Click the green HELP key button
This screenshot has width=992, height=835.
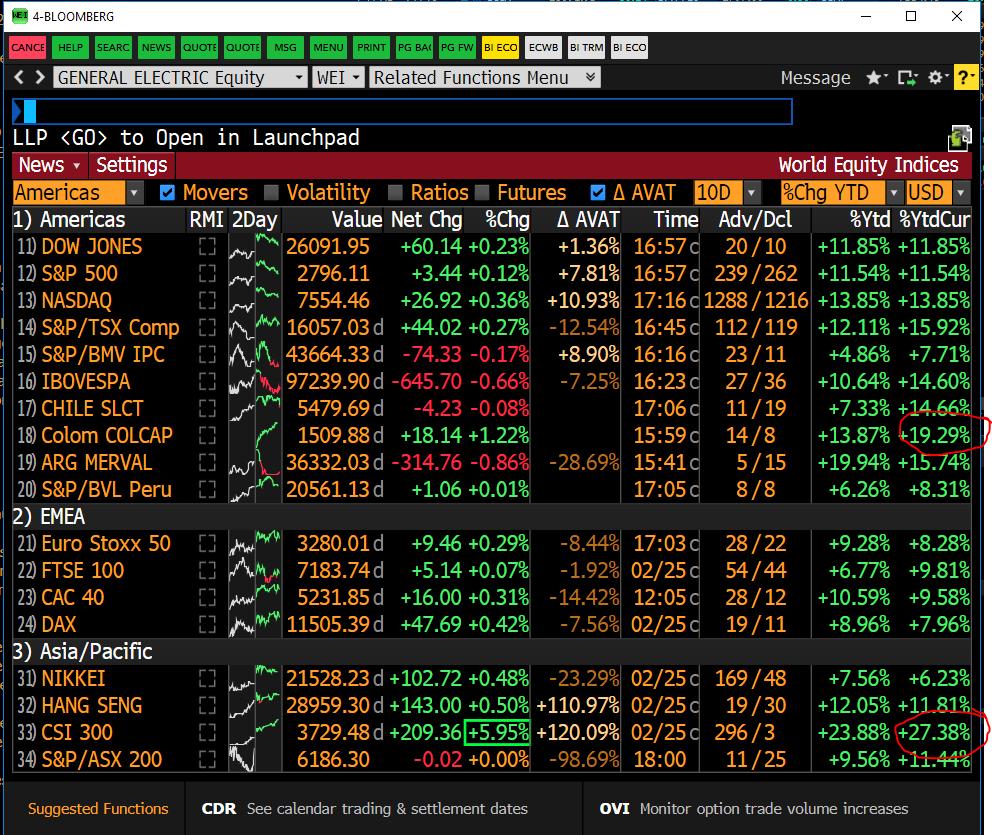[x=70, y=47]
